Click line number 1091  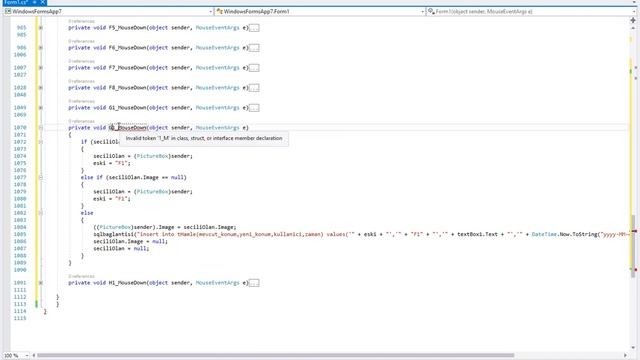(20, 283)
